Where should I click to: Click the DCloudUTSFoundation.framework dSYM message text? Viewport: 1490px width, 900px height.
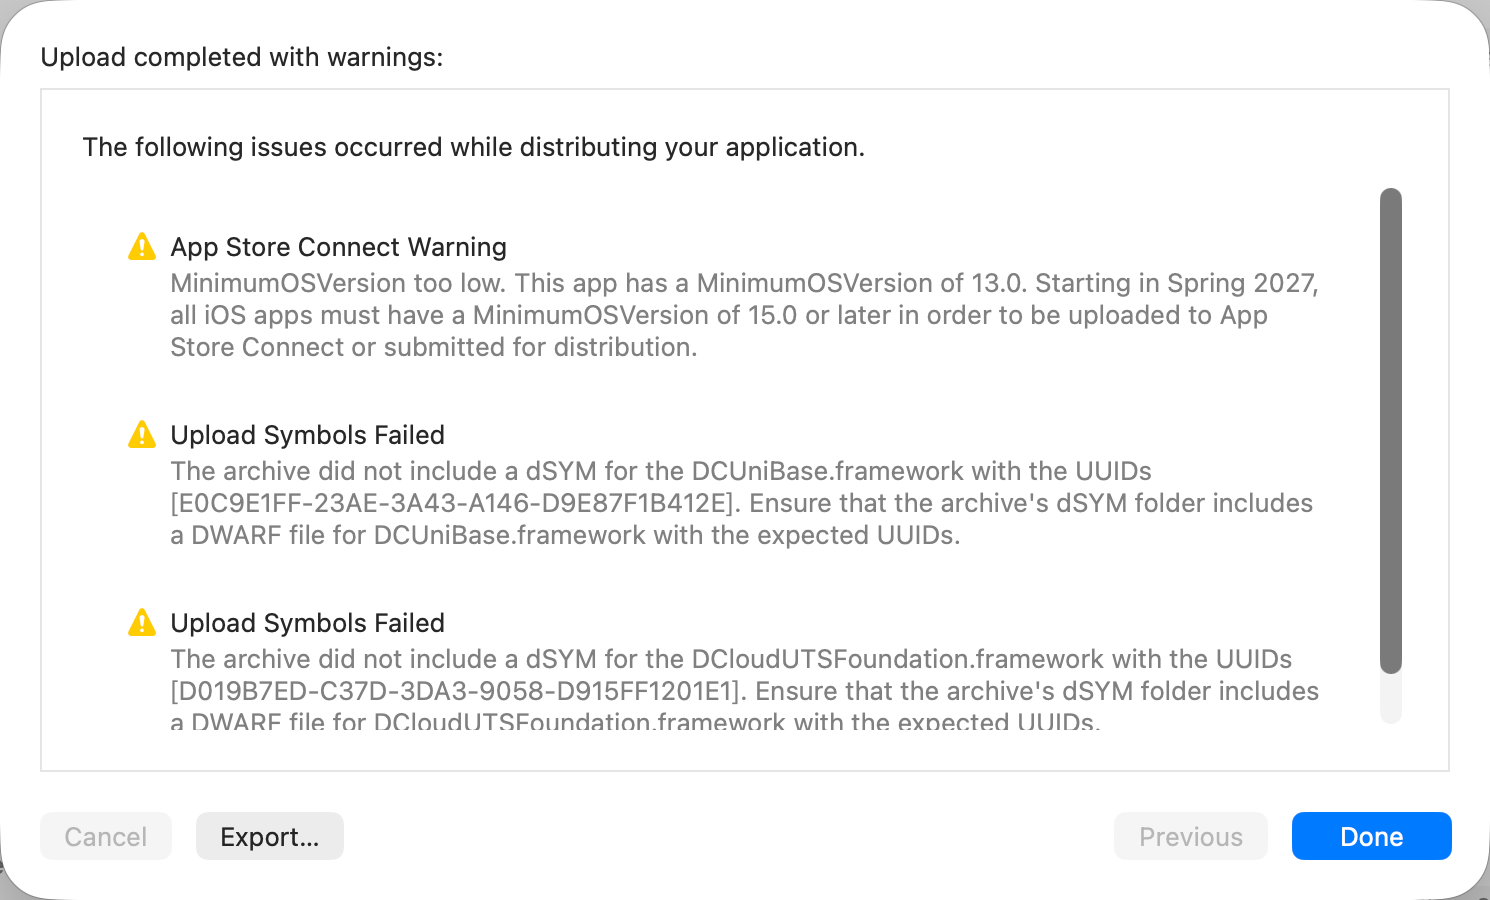coord(745,691)
